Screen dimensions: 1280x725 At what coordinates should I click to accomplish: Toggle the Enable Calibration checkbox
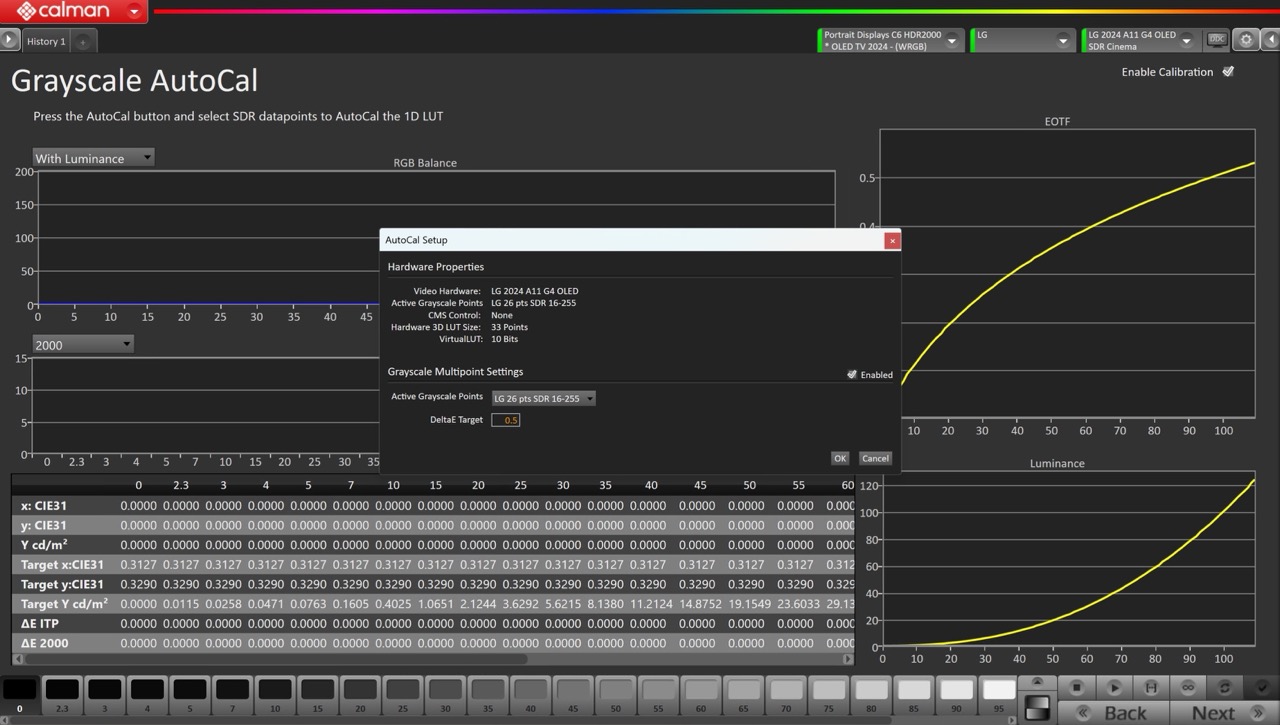click(x=1228, y=72)
